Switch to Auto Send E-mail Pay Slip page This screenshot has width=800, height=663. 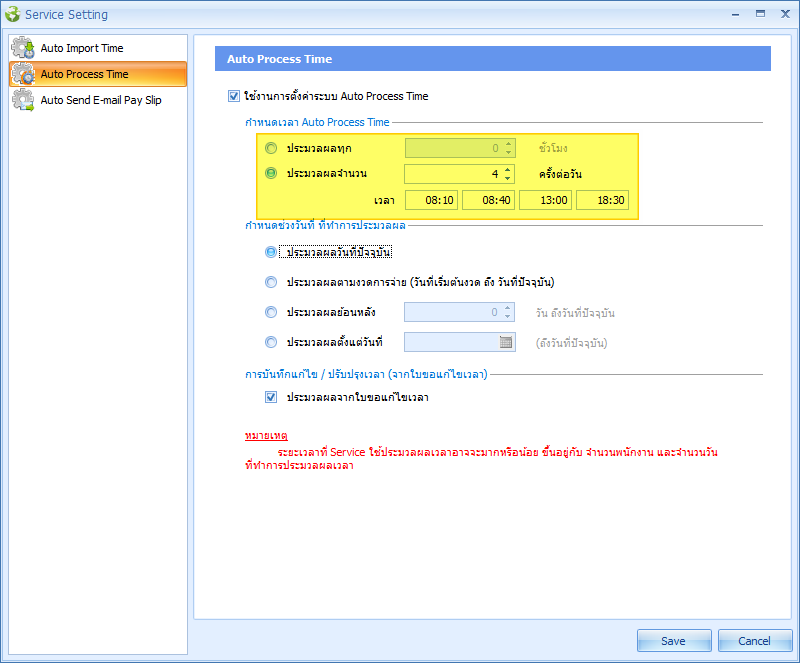pyautogui.click(x=100, y=100)
